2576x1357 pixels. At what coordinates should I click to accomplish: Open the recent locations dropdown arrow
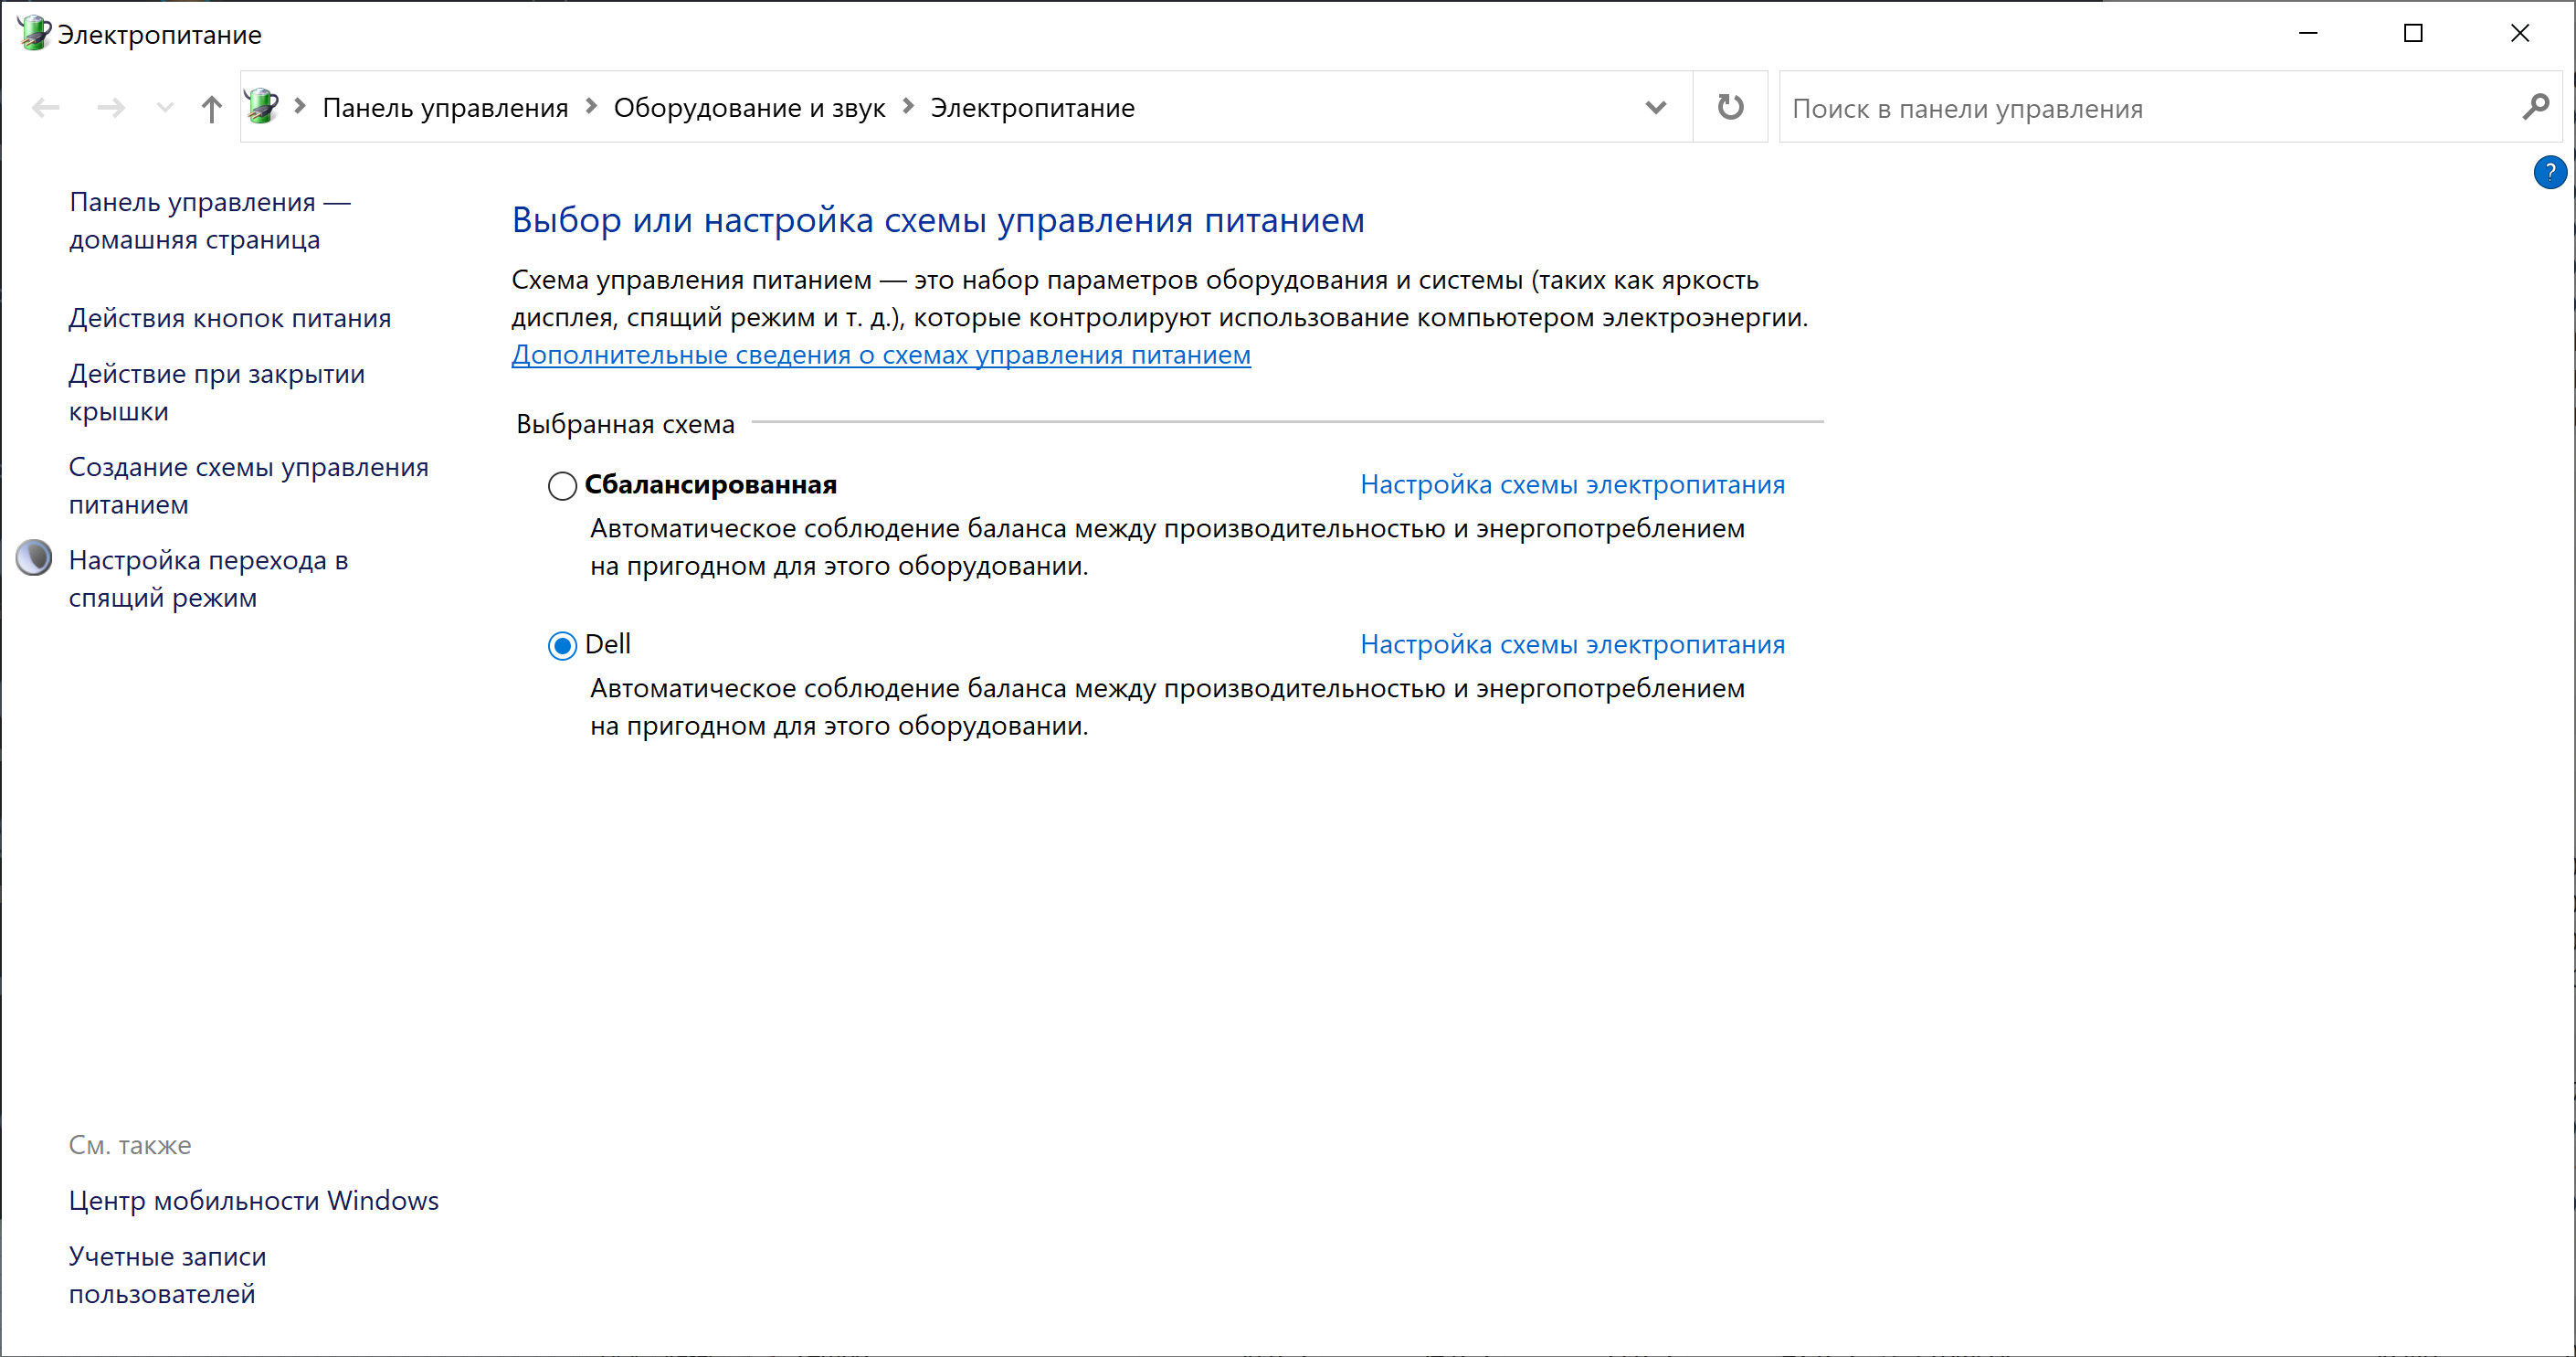tap(165, 107)
